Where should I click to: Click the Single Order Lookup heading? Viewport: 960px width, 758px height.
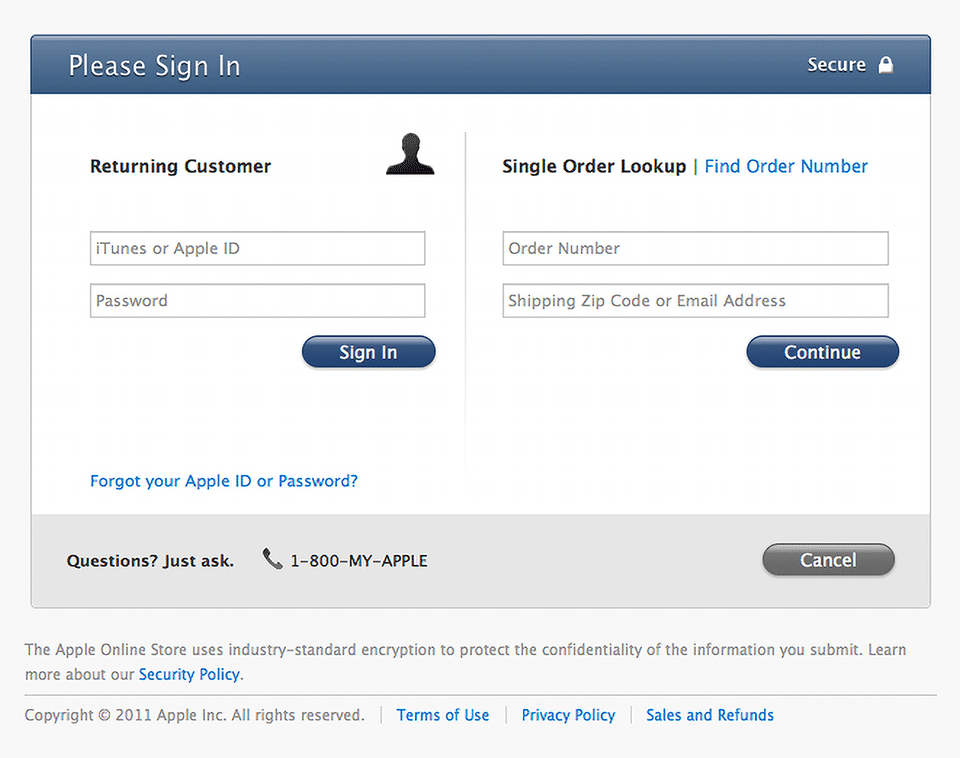point(594,167)
